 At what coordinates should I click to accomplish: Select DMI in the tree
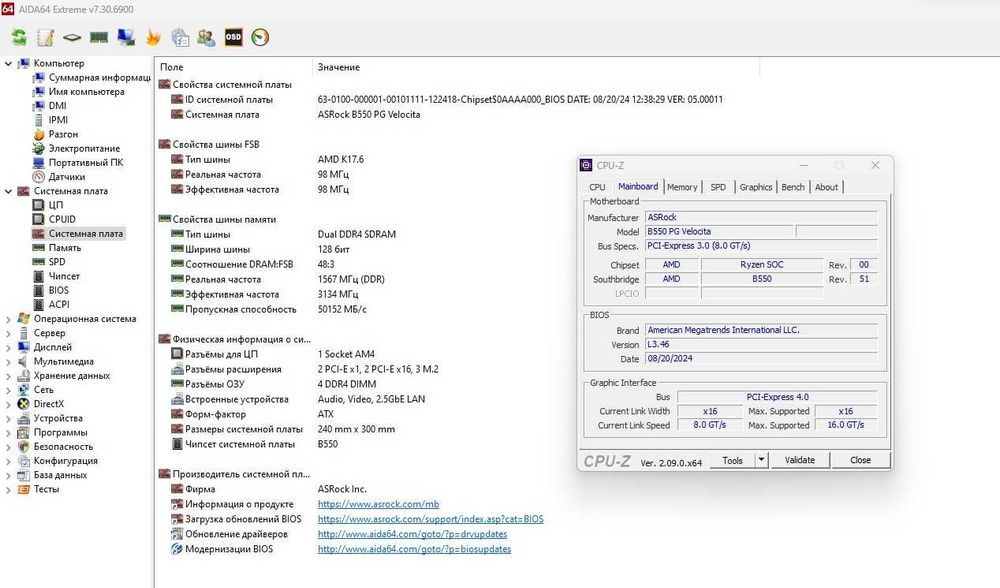pos(57,105)
